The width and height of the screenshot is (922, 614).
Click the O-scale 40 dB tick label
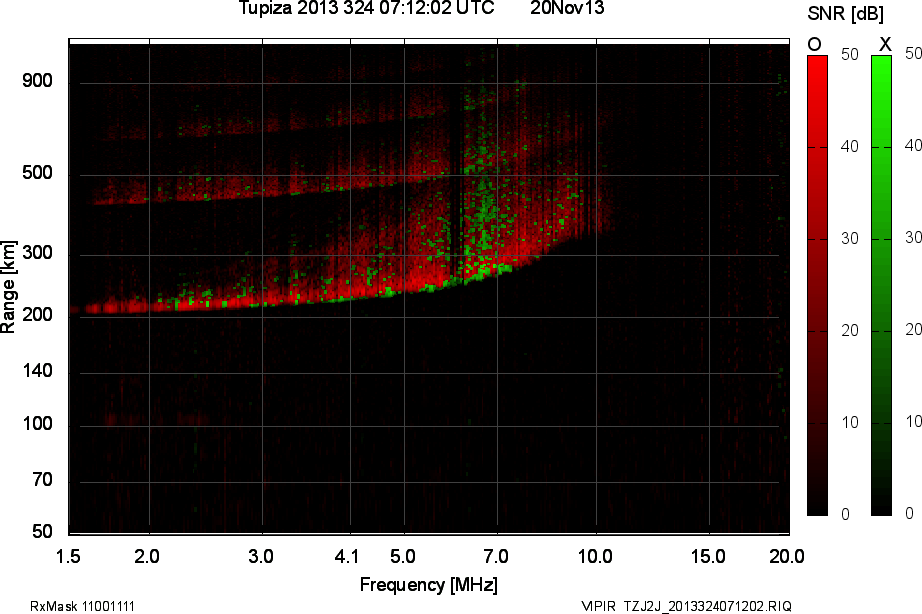850,146
